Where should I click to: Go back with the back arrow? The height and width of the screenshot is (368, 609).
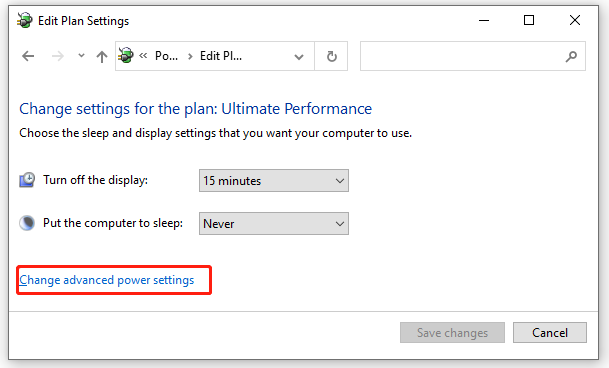[28, 56]
